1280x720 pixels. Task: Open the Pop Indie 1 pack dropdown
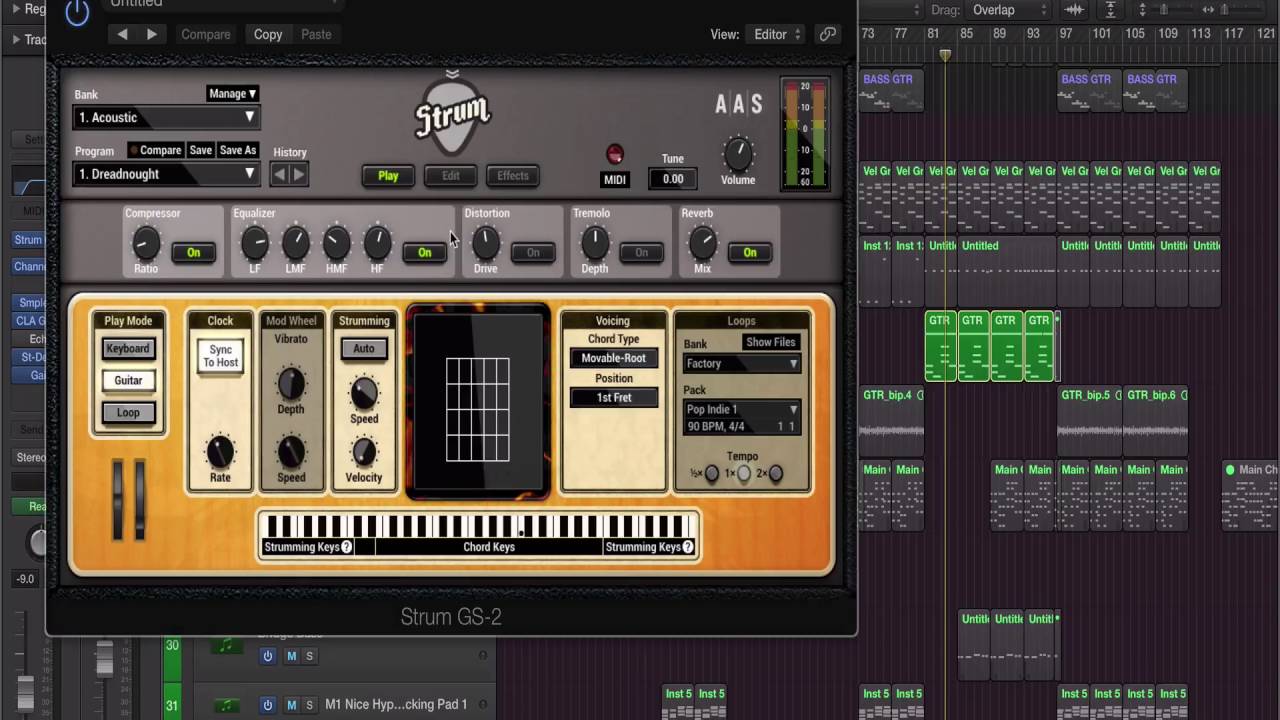click(741, 410)
